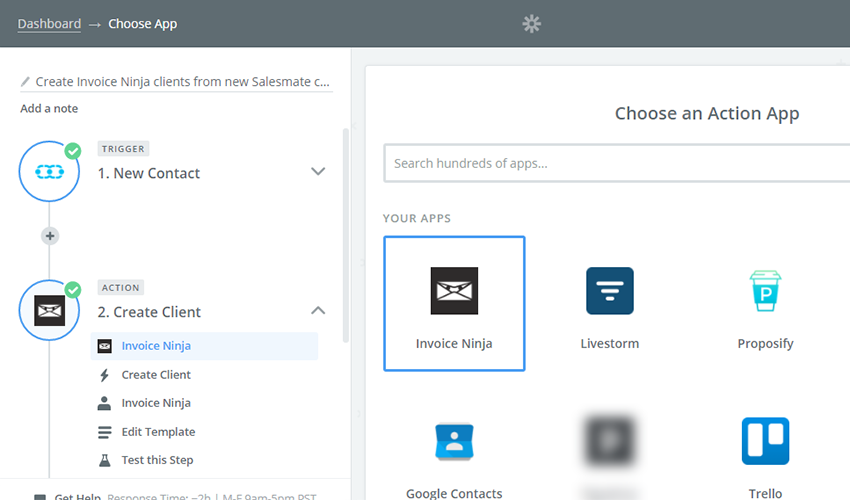The image size is (850, 500).
Task: Choose the Invoice Ninja app tile
Action: 454,304
